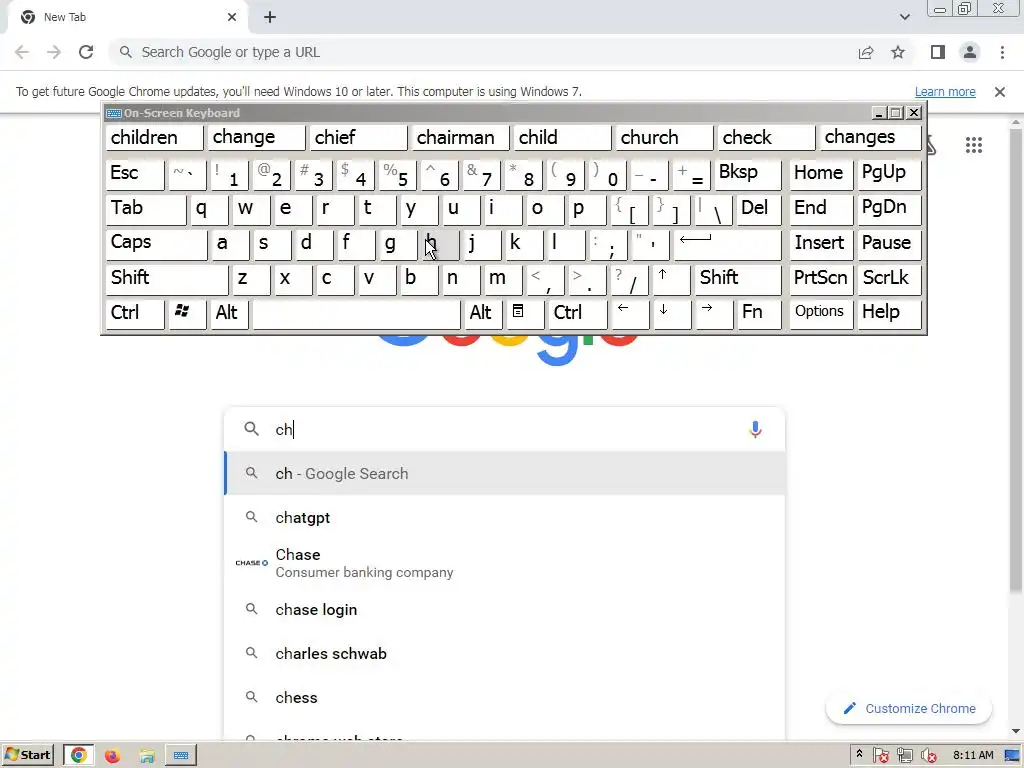Select the 'chase login' suggestion
1024x768 pixels.
point(504,609)
